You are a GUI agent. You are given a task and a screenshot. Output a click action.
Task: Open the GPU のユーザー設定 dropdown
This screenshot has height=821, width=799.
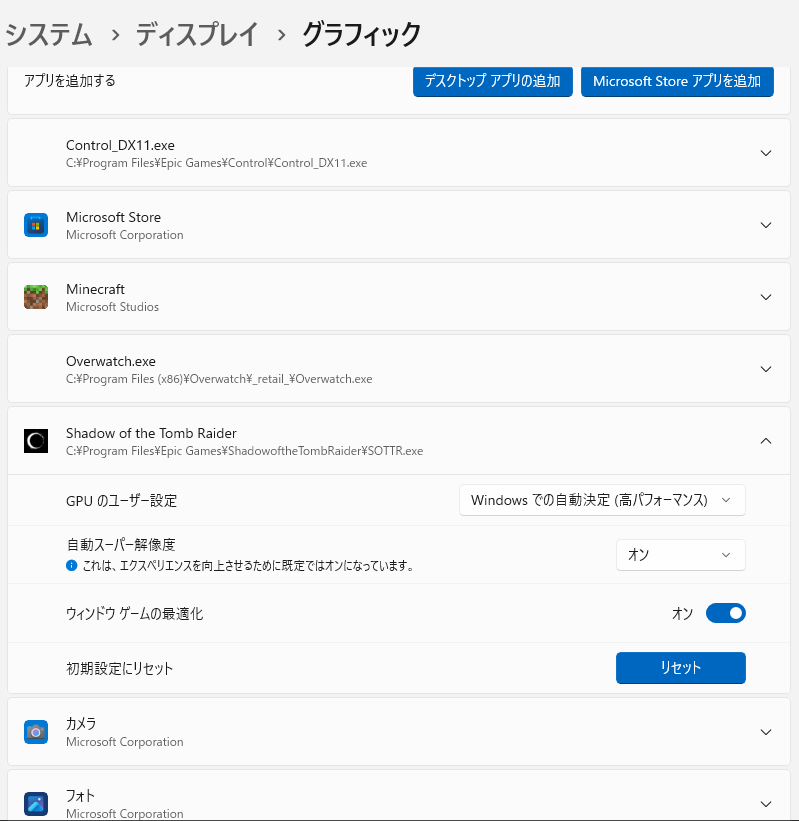pyautogui.click(x=602, y=500)
